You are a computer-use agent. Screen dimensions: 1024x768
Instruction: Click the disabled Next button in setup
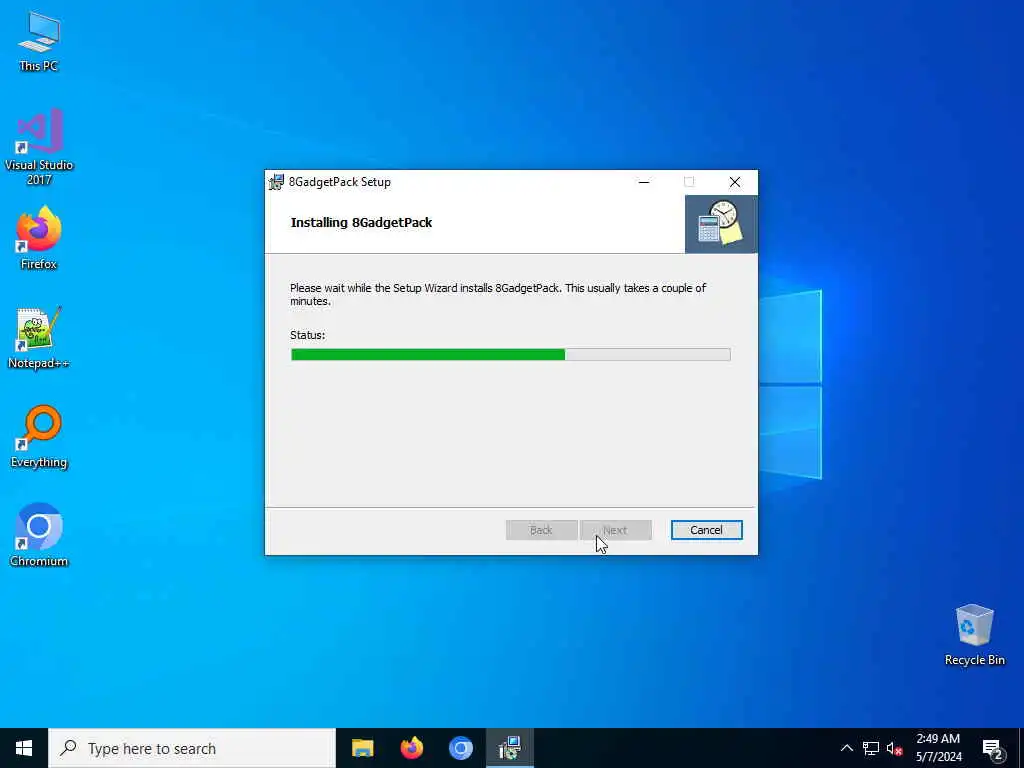tap(615, 530)
